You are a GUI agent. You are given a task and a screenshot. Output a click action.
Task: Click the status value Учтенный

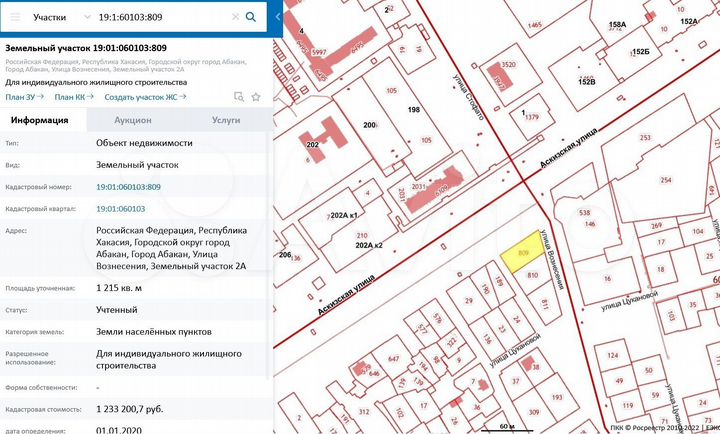coord(117,310)
